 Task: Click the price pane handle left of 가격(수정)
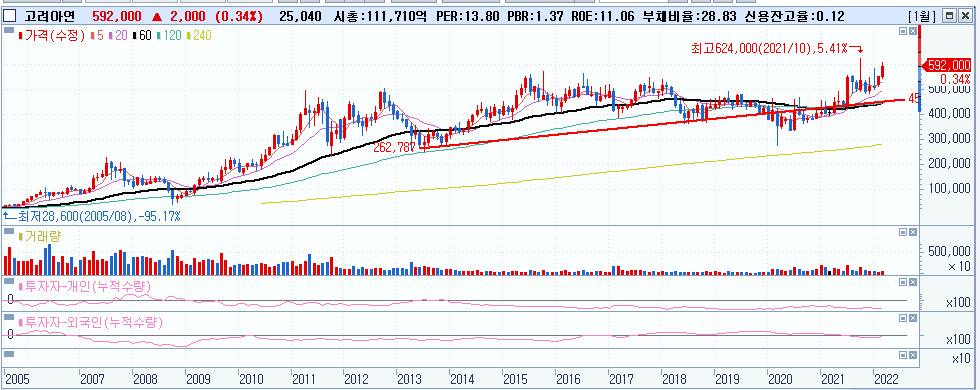pyautogui.click(x=9, y=30)
